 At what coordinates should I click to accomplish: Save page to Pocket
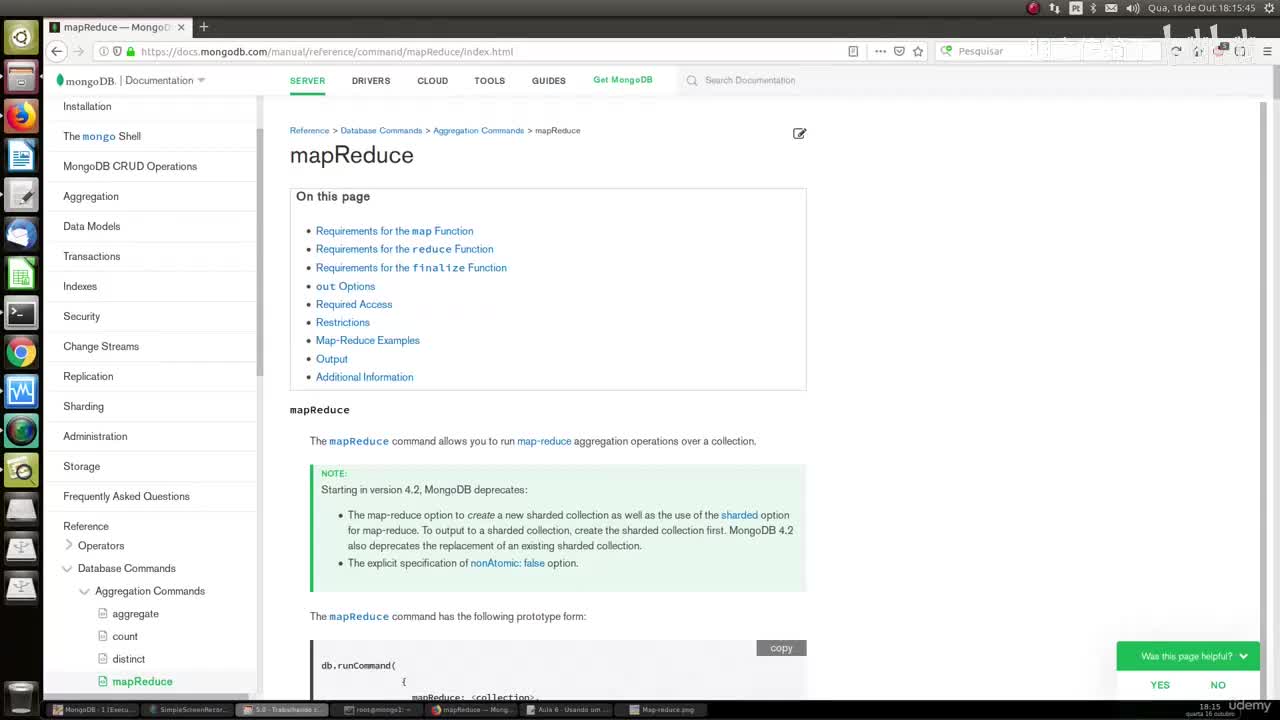[899, 51]
